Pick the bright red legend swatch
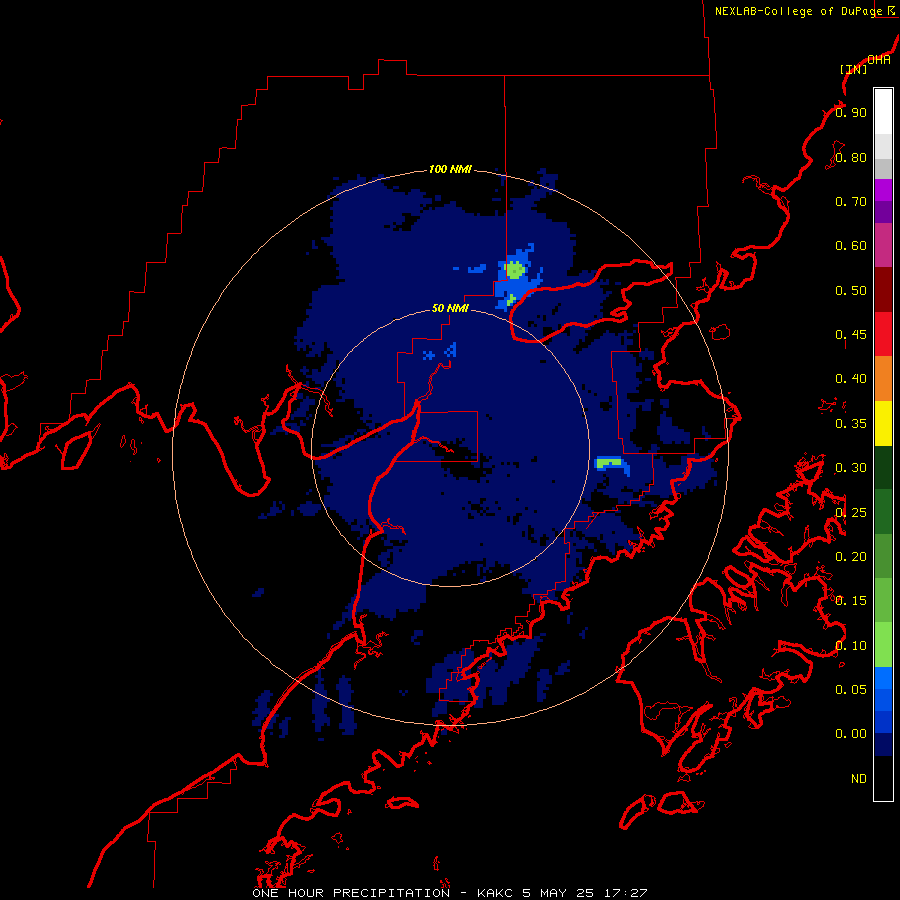 tap(883, 334)
